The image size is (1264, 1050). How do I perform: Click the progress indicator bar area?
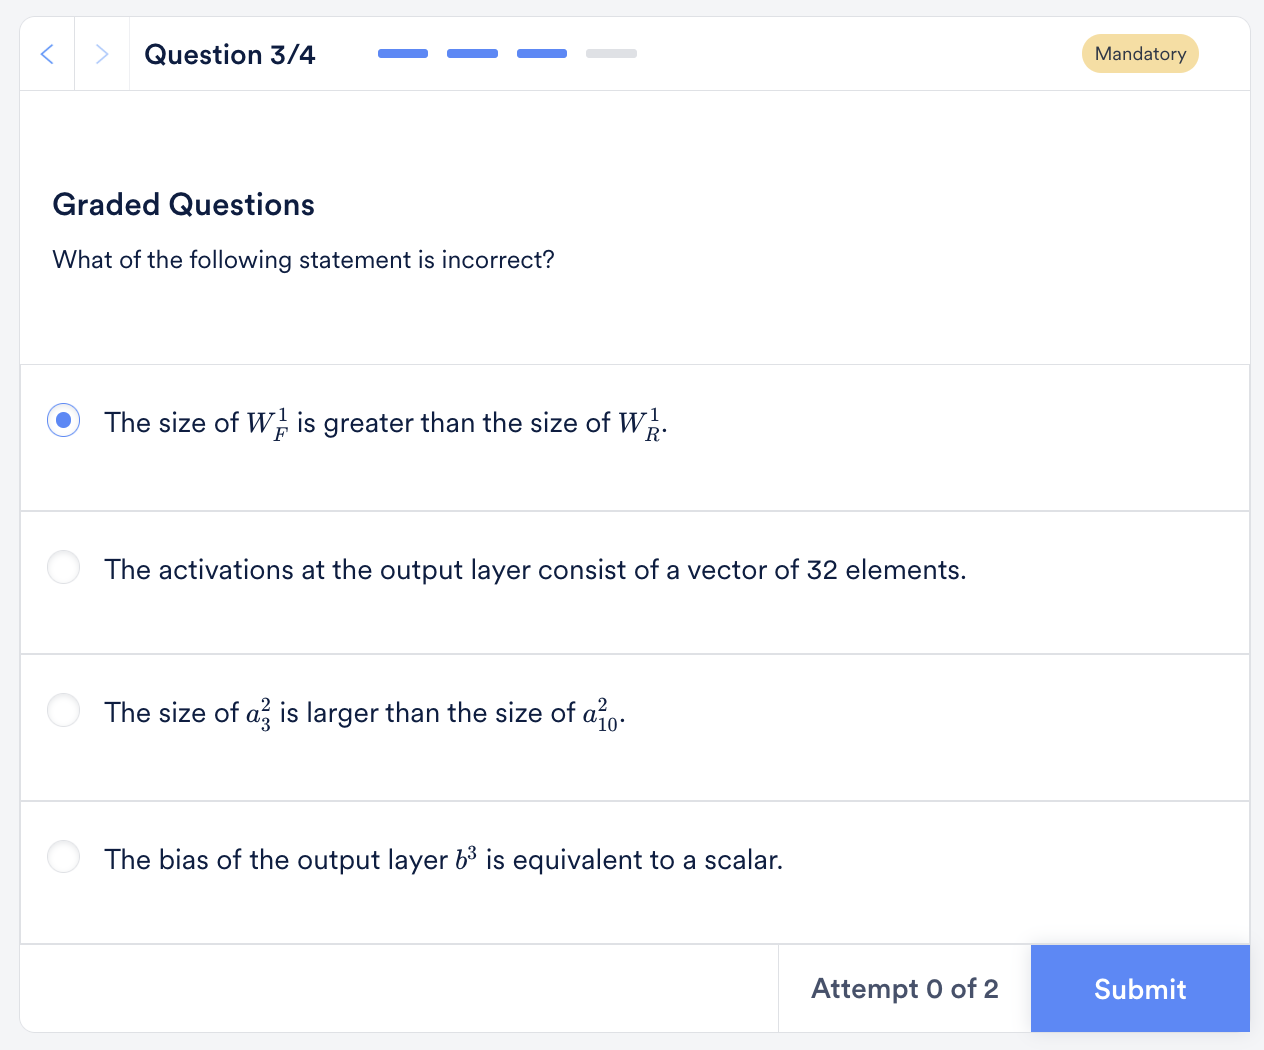pos(507,53)
